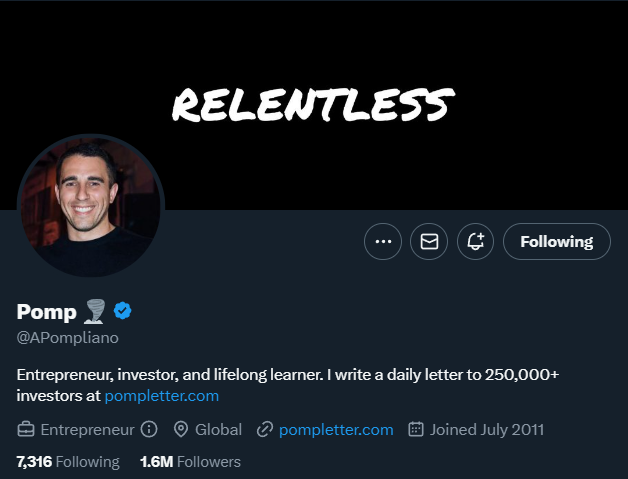This screenshot has width=628, height=479.
Task: Select the @APompliano handle text
Action: click(68, 338)
